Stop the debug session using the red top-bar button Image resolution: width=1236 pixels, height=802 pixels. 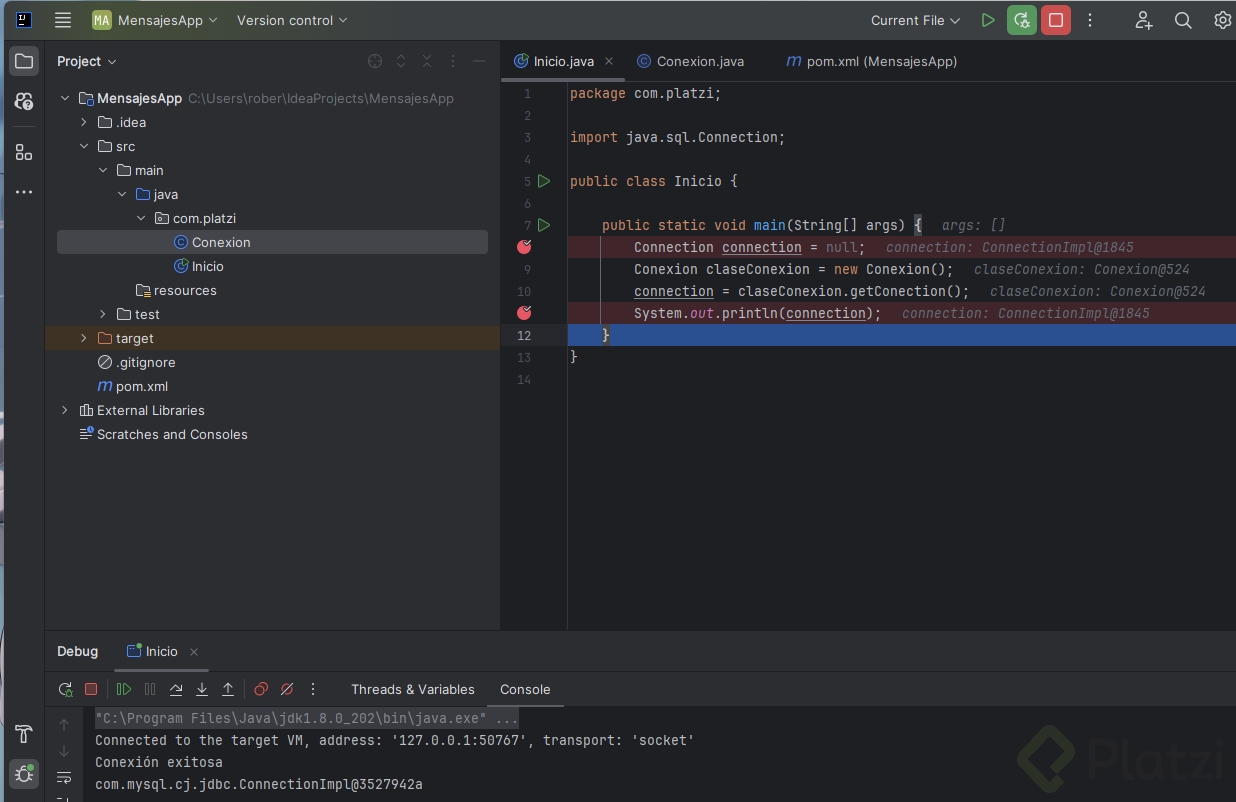tap(1055, 20)
